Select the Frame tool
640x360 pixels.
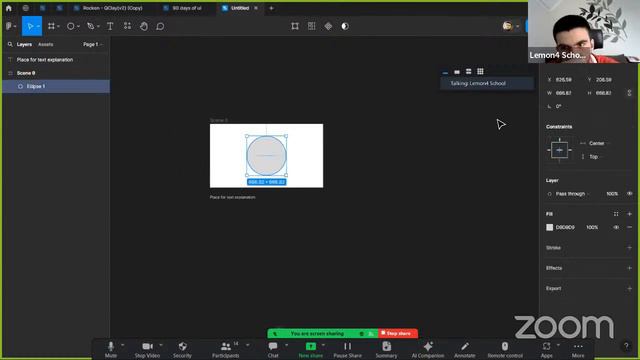point(51,26)
